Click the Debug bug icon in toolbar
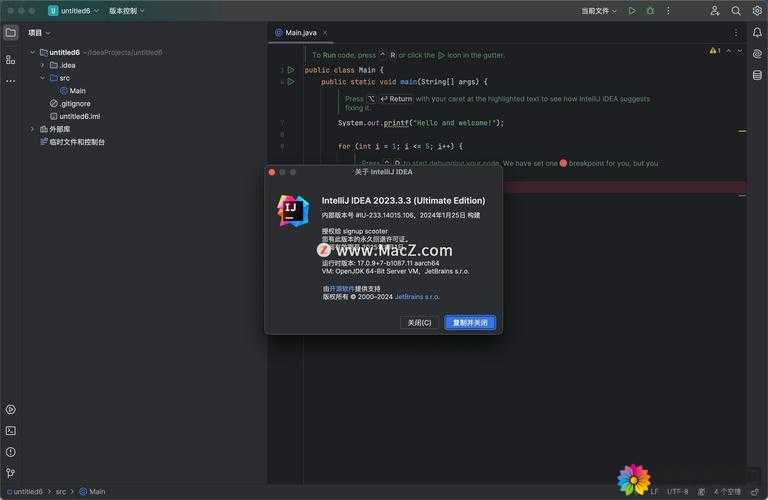The width and height of the screenshot is (768, 500). coord(650,11)
